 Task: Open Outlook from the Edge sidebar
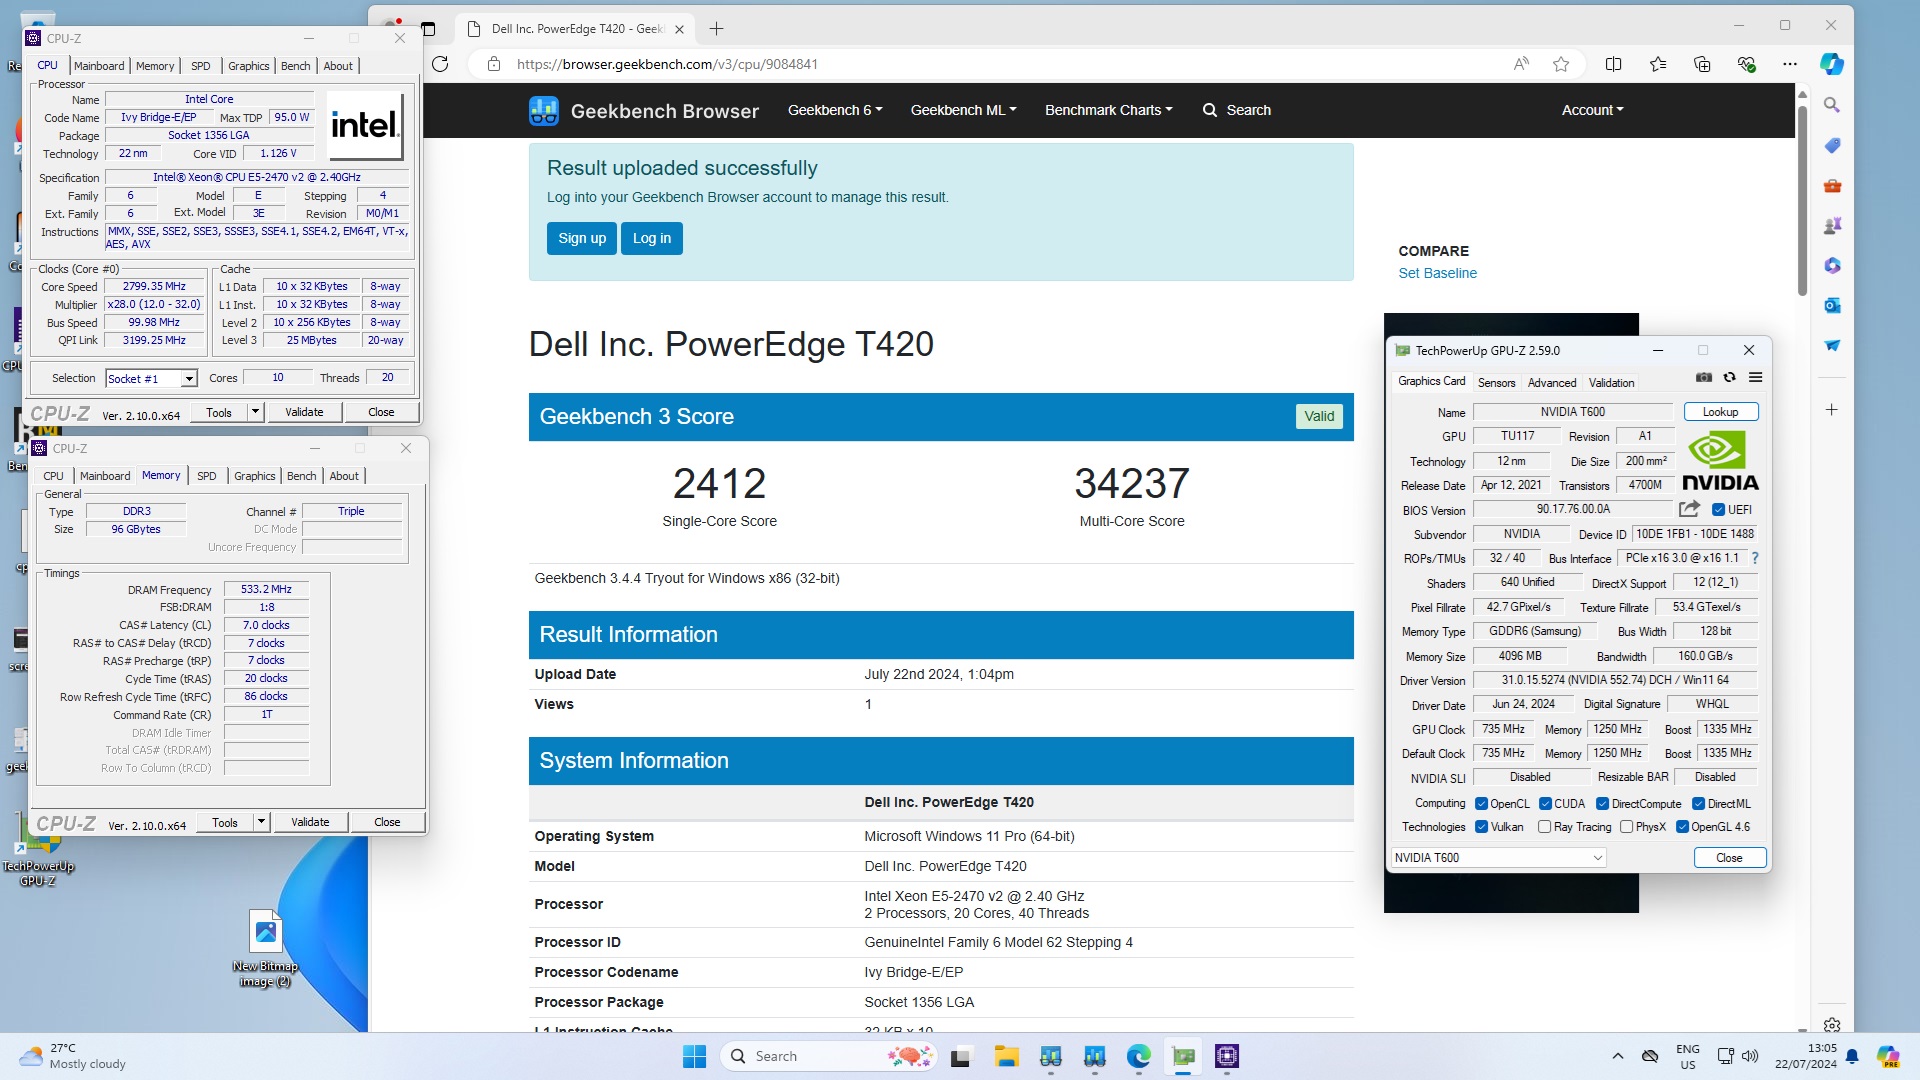1832,306
